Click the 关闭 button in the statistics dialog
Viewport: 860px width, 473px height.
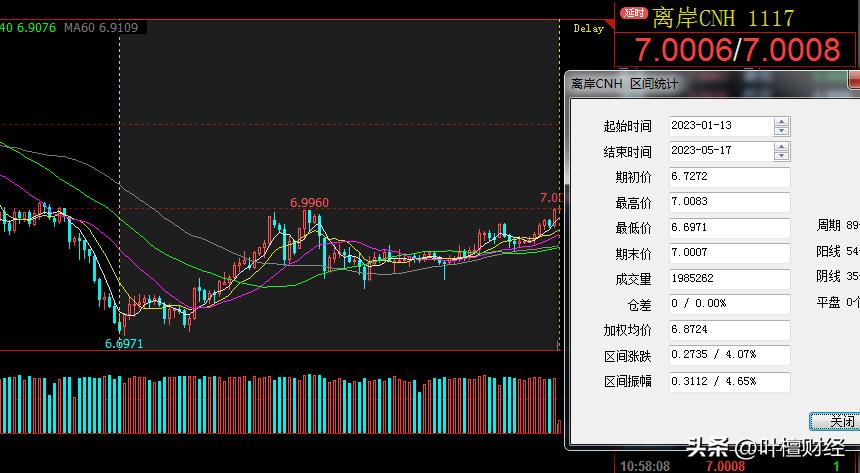tap(835, 421)
